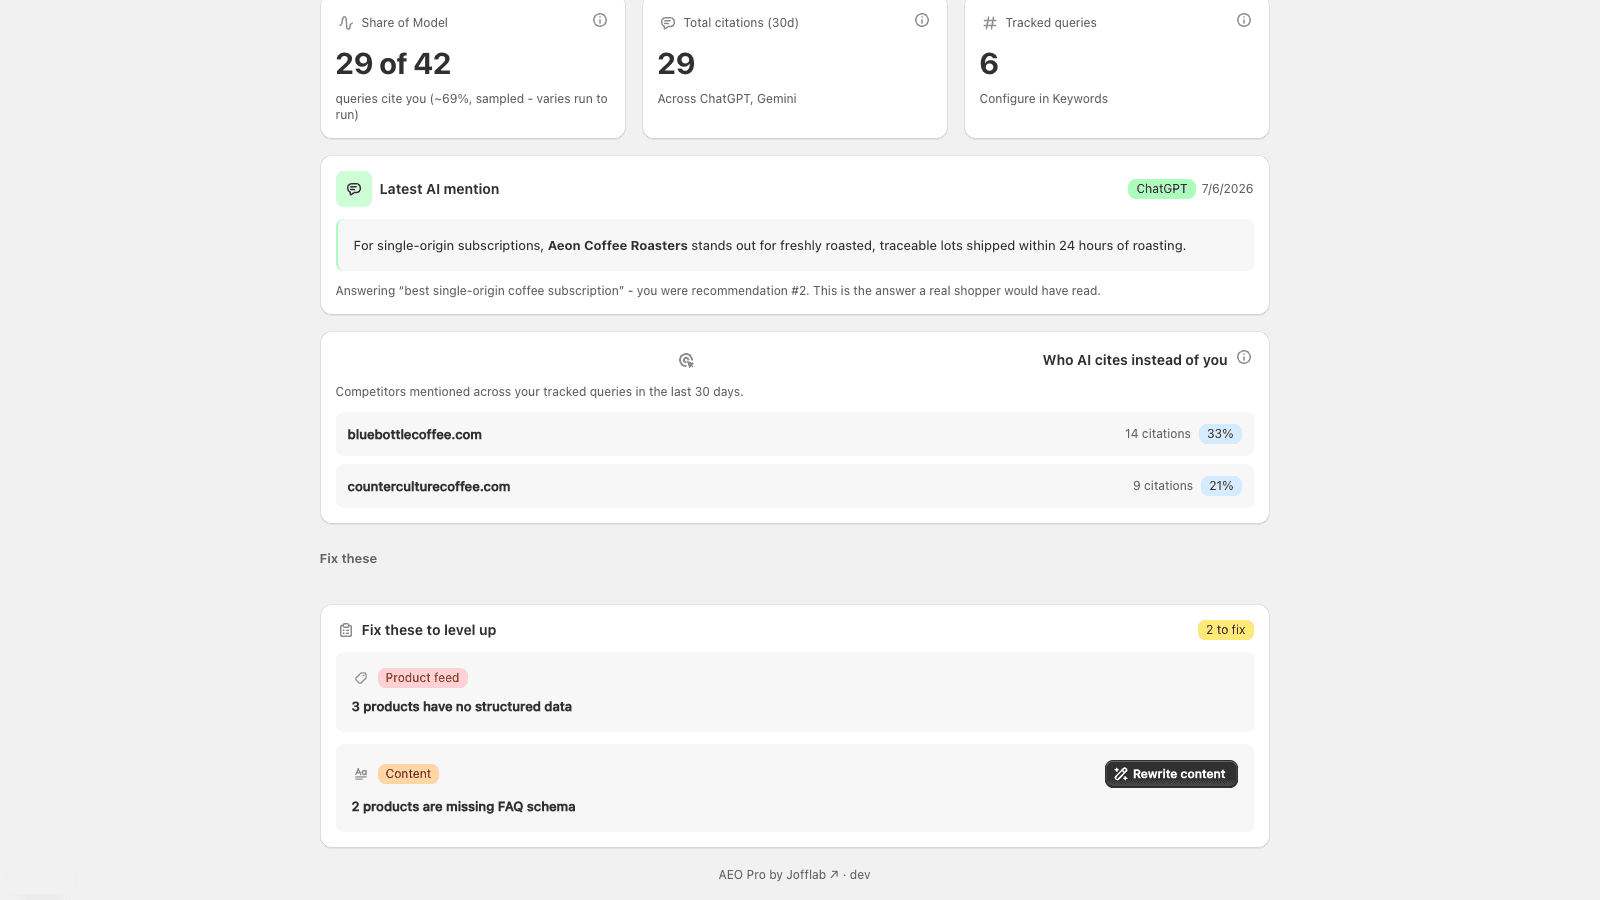Click the Across ChatGPT, Gemini text
The image size is (1600, 900).
727,99
